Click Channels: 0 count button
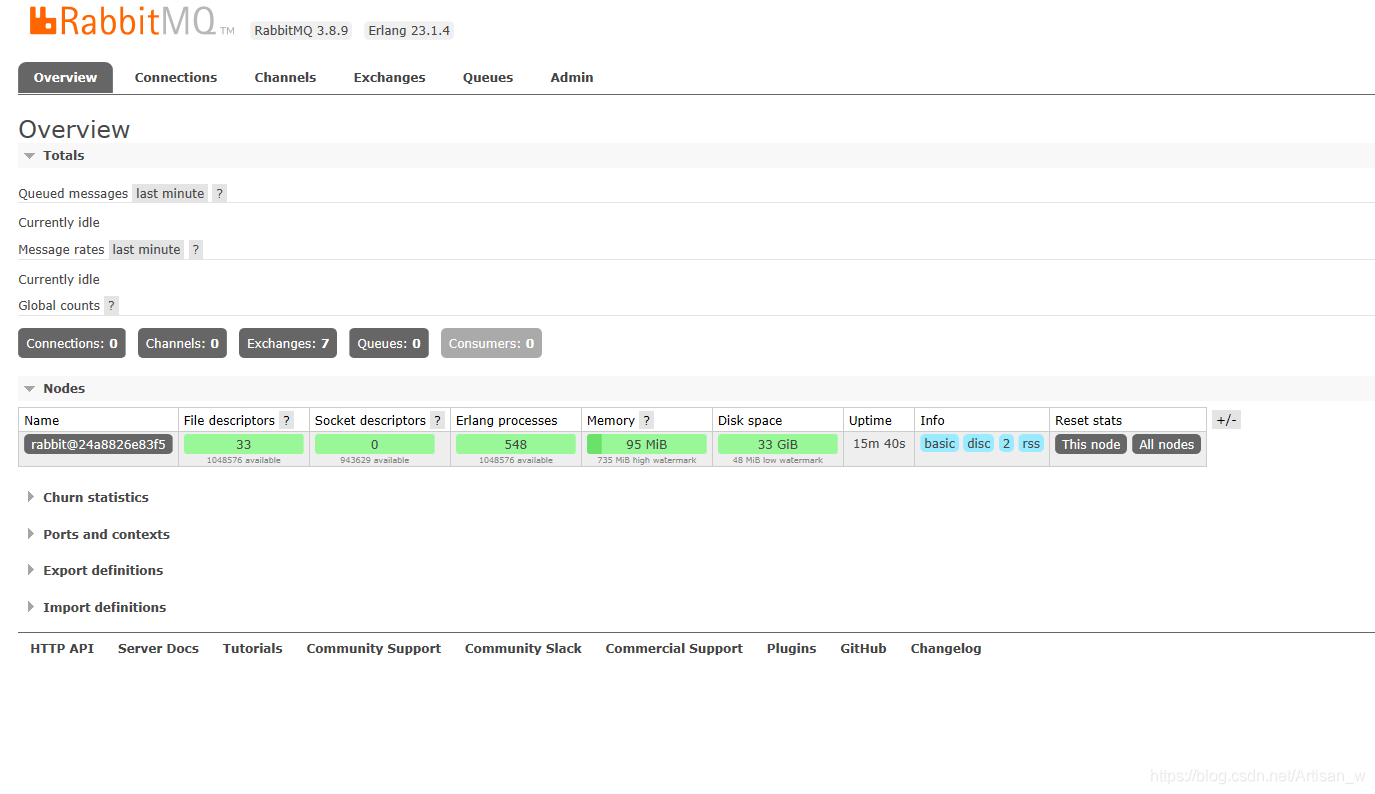 182,344
